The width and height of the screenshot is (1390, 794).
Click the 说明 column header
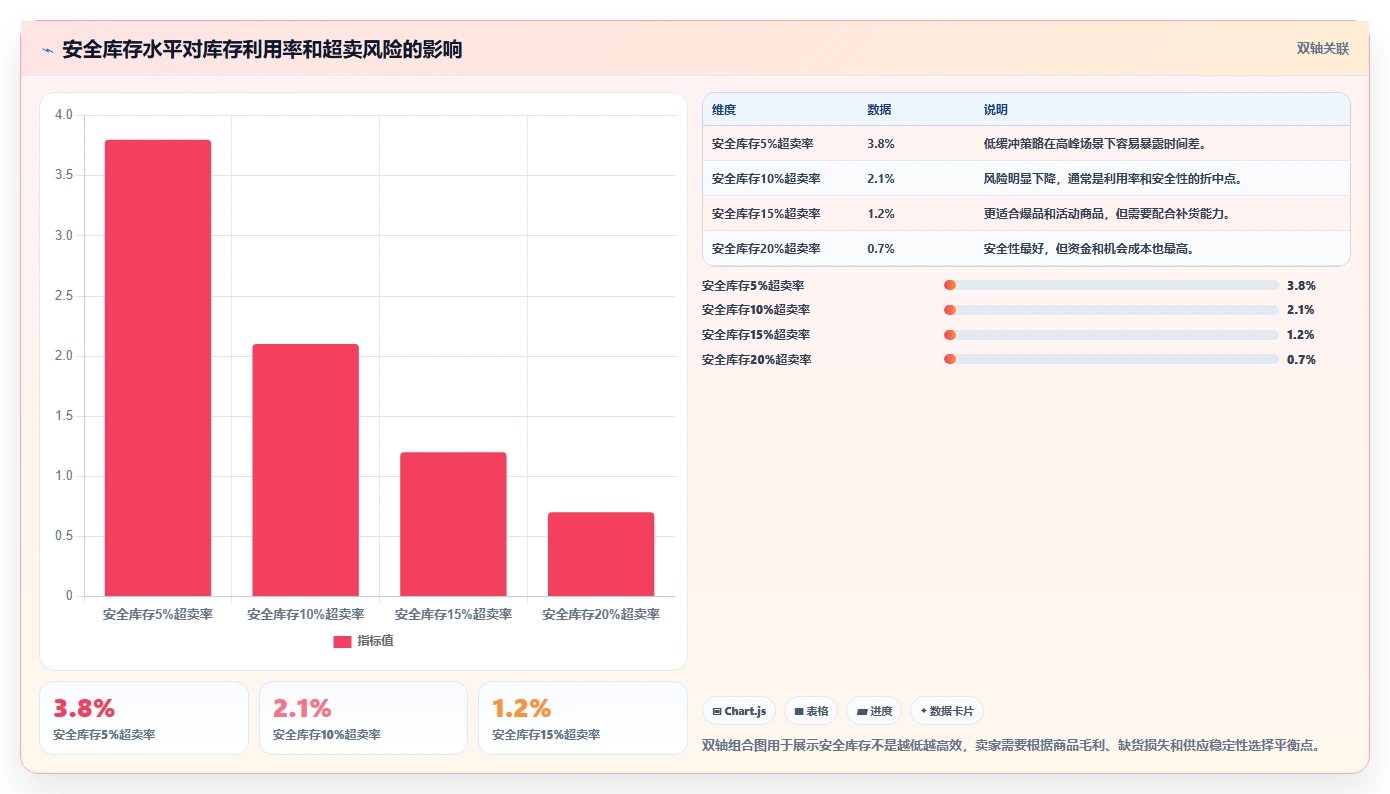pos(996,110)
